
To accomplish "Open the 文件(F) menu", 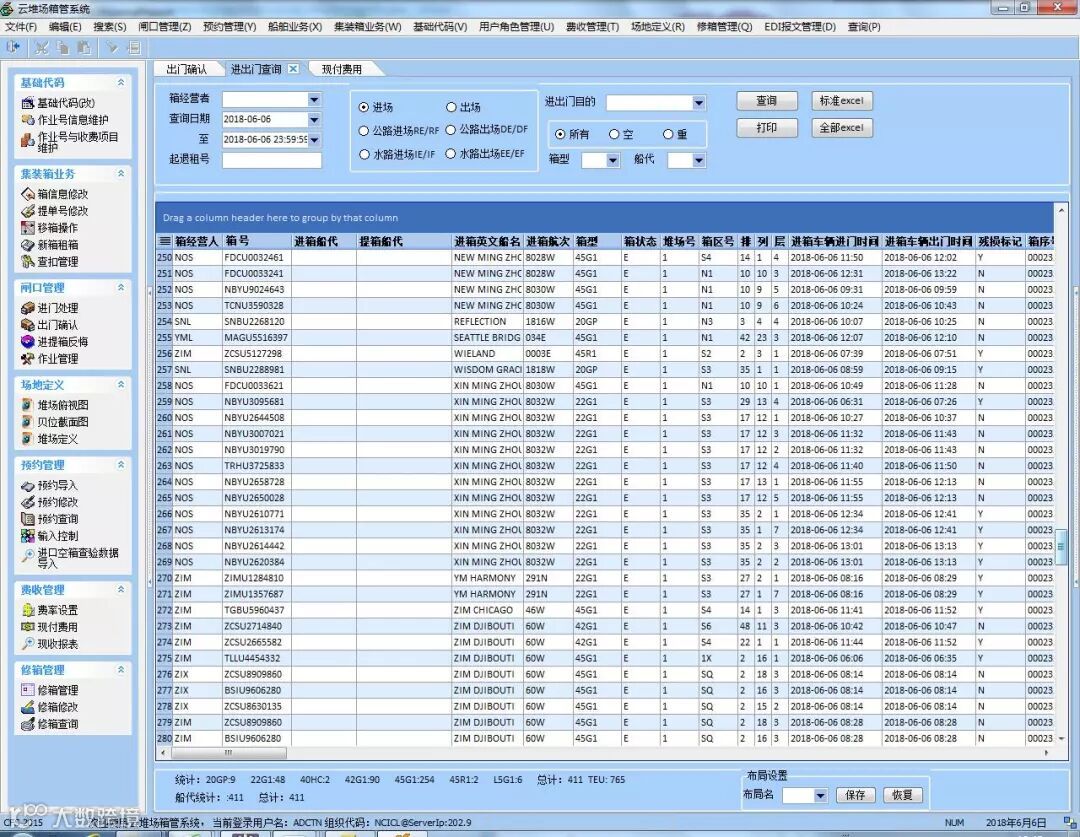I will (x=21, y=27).
